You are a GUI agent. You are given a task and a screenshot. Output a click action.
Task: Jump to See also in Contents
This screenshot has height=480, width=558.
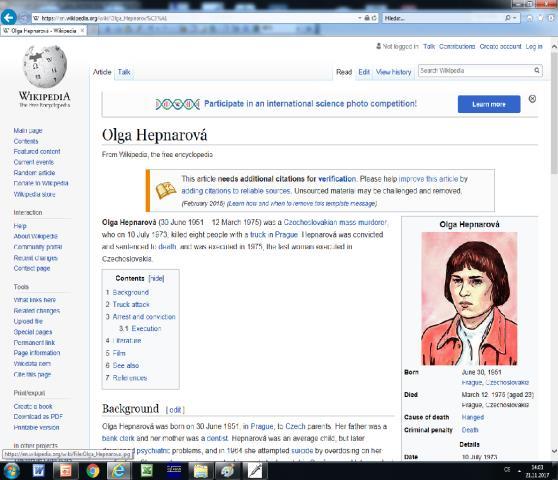(x=126, y=365)
